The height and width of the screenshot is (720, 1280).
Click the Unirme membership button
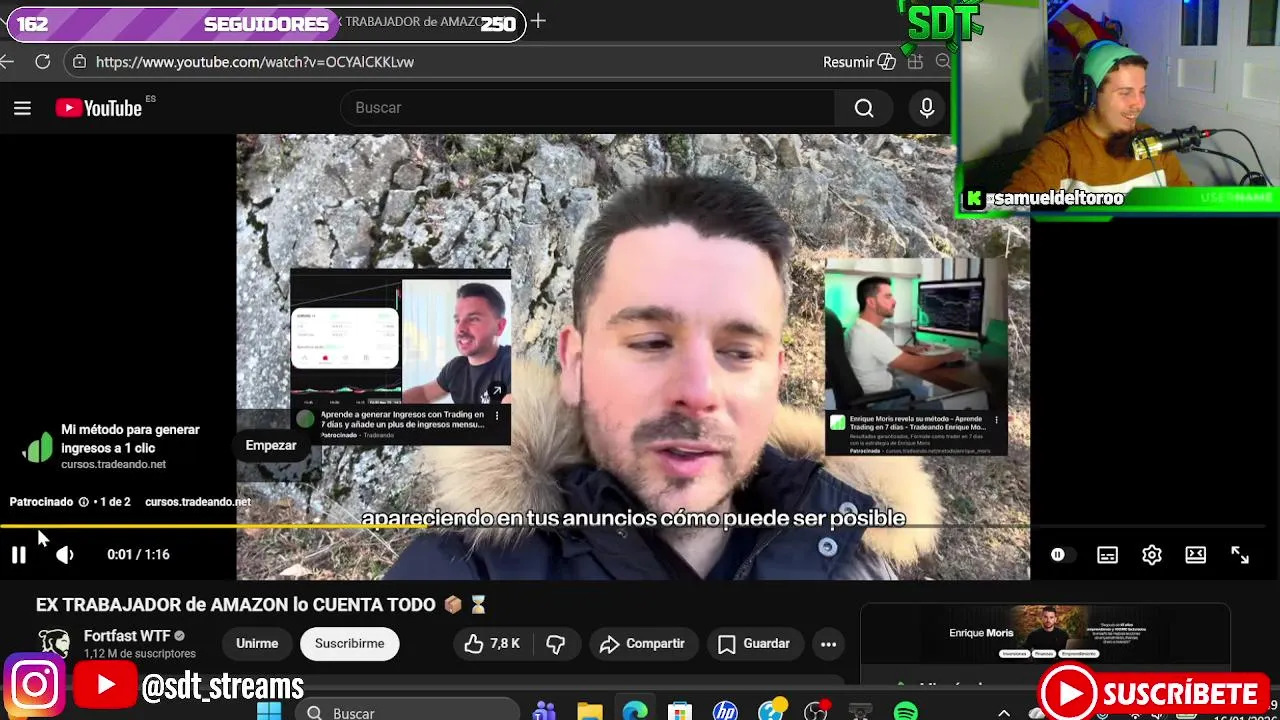[x=257, y=644]
